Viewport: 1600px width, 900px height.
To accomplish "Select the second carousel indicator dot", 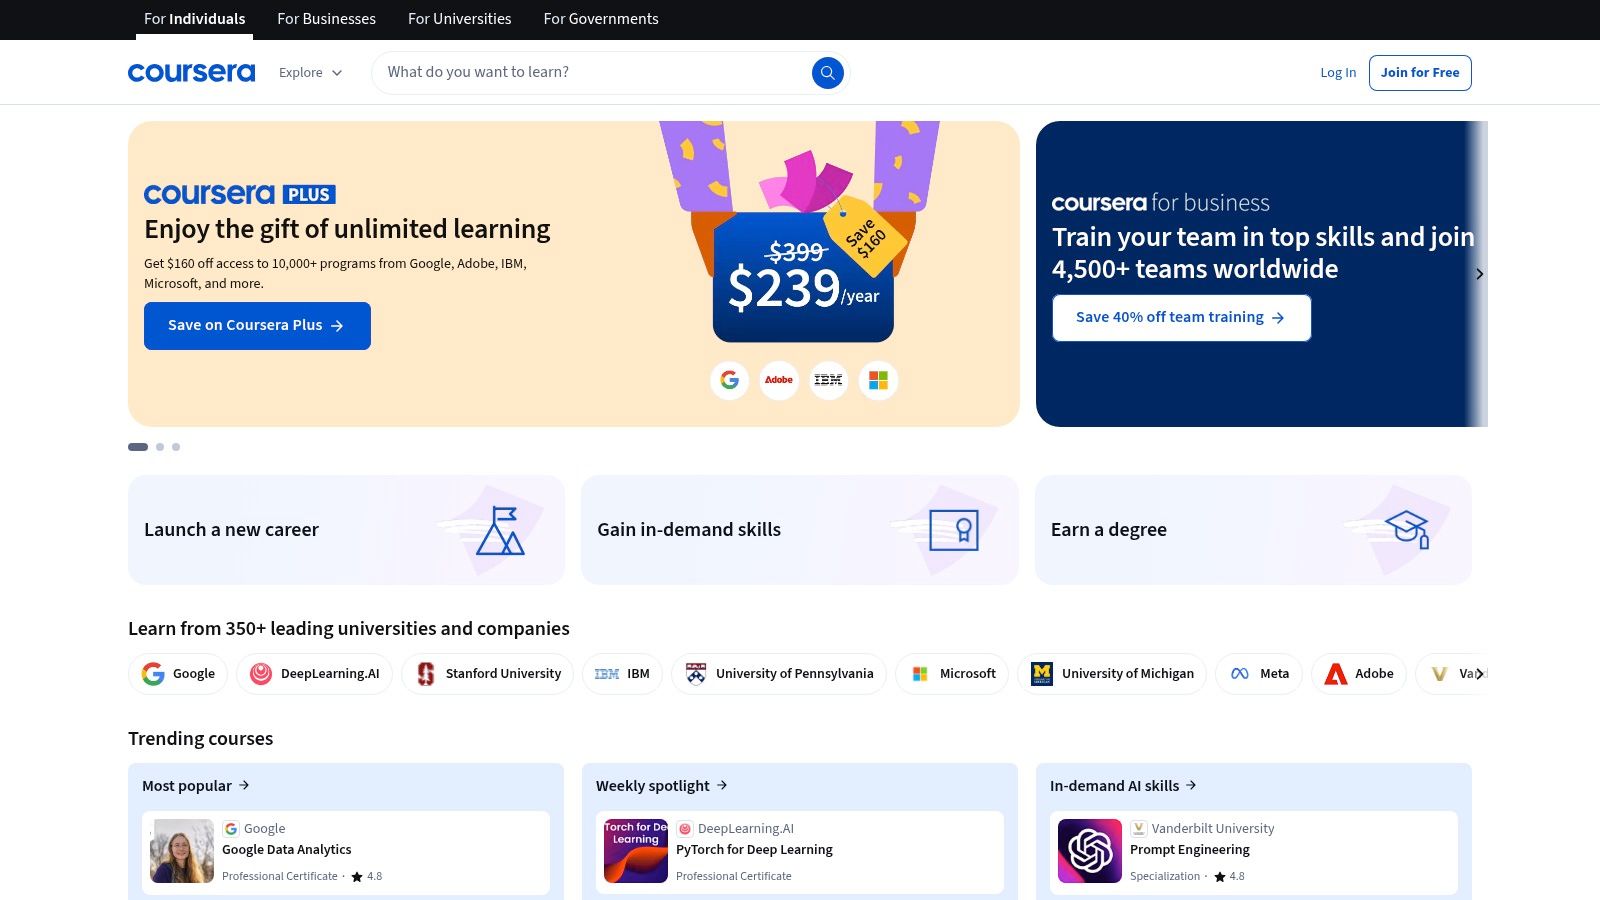I will (x=158, y=447).
